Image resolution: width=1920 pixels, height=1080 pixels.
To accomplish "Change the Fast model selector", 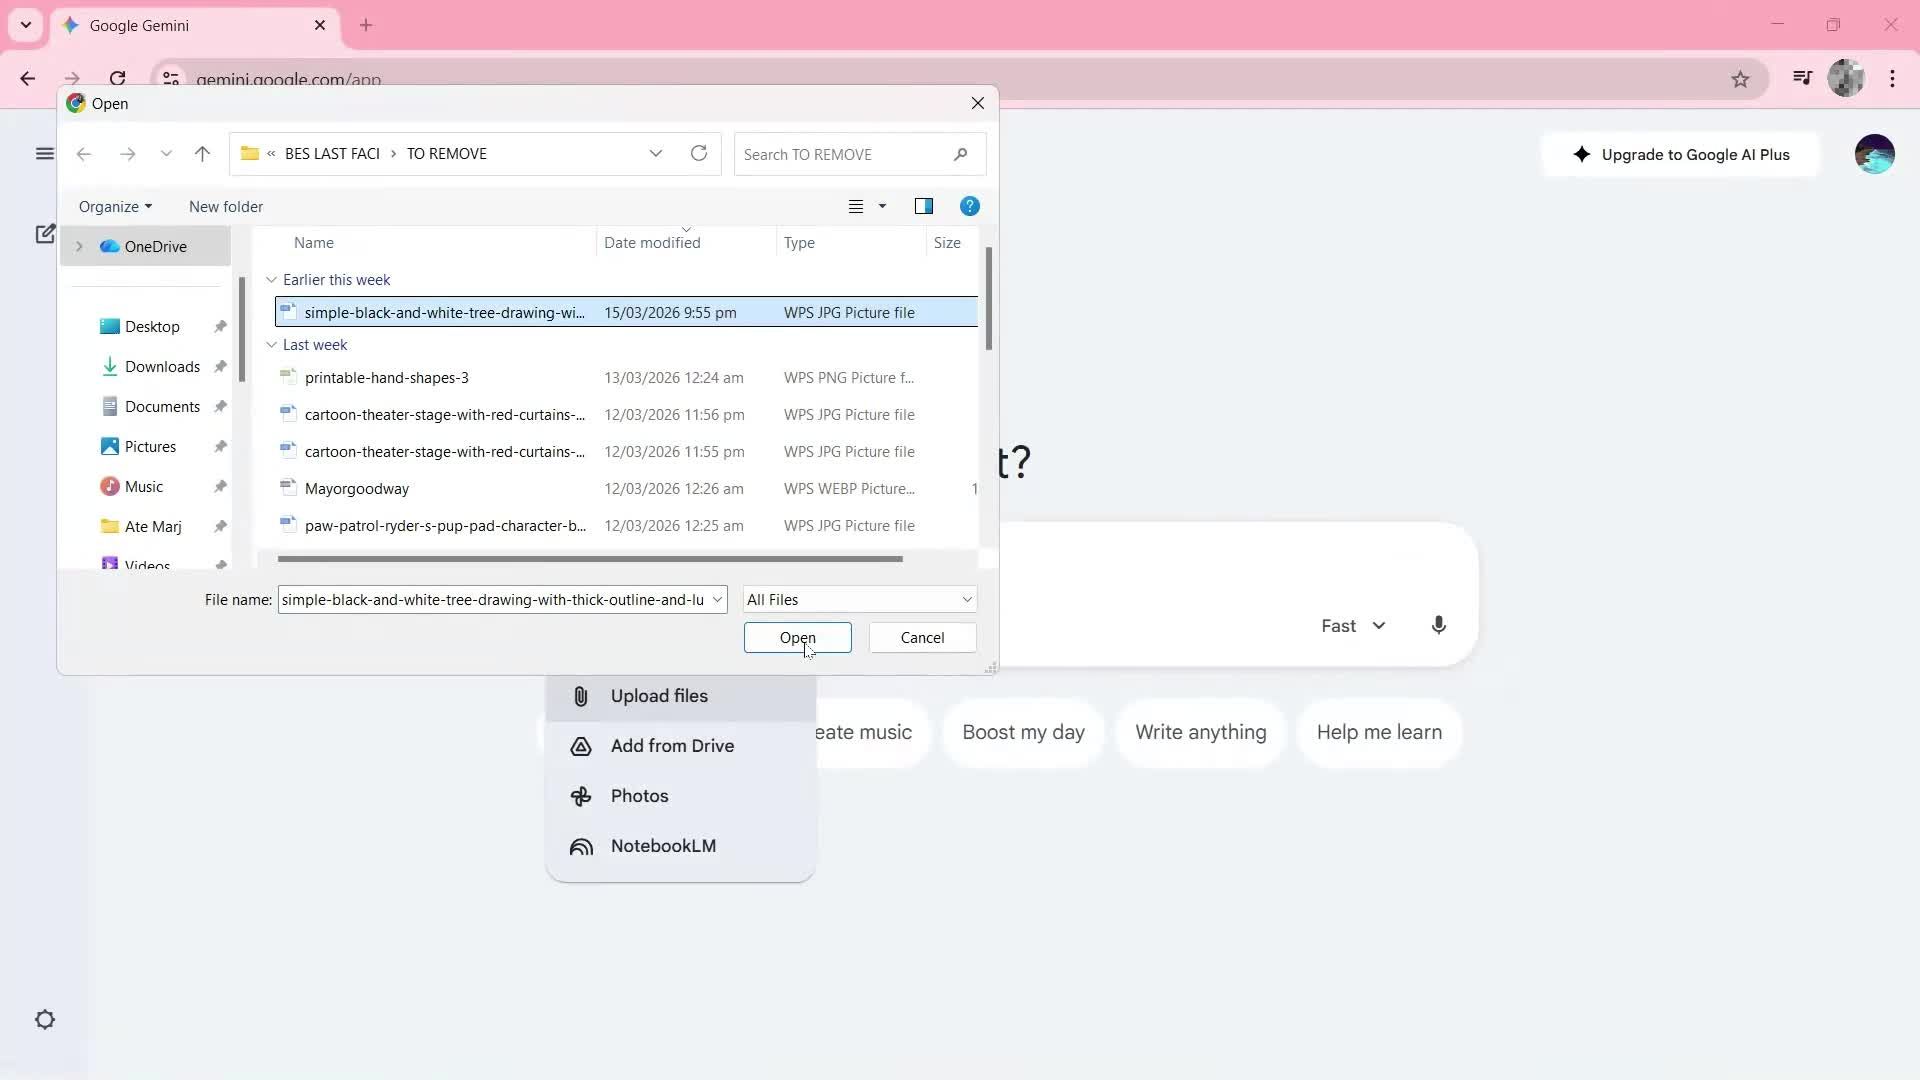I will pyautogui.click(x=1352, y=625).
